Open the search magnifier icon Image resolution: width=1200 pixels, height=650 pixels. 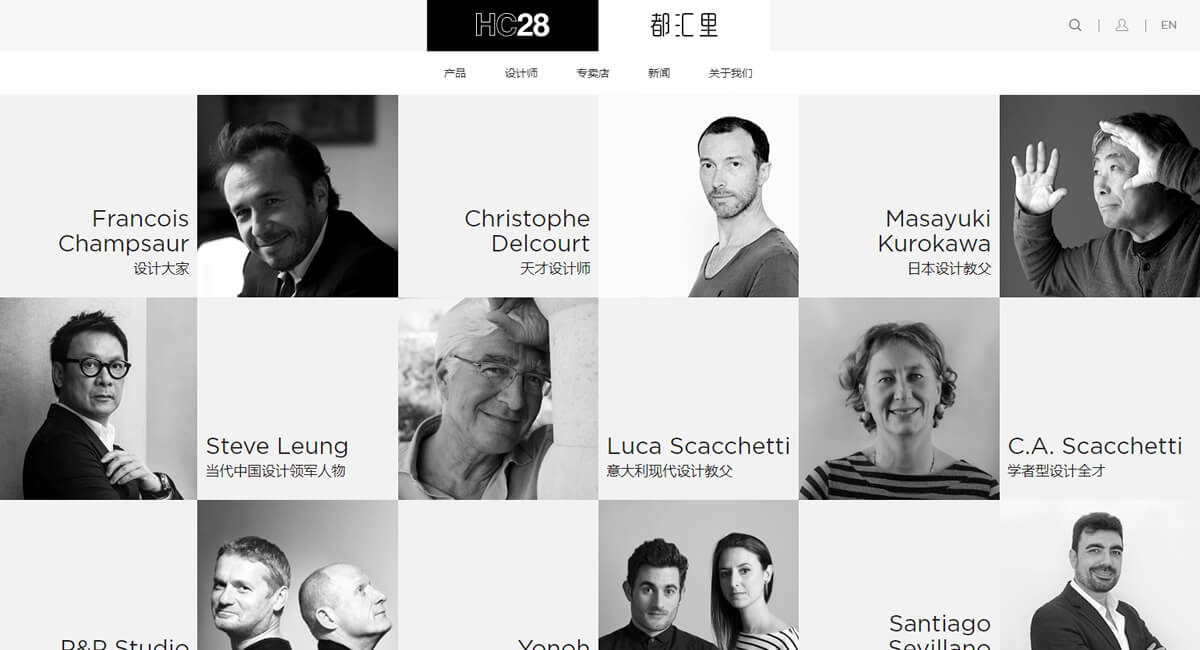[1075, 25]
